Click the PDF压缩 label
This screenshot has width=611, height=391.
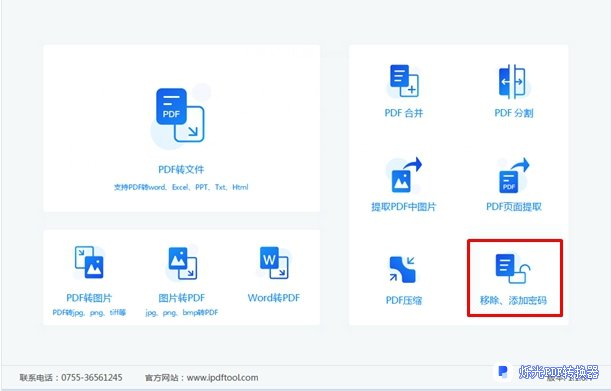tap(403, 300)
